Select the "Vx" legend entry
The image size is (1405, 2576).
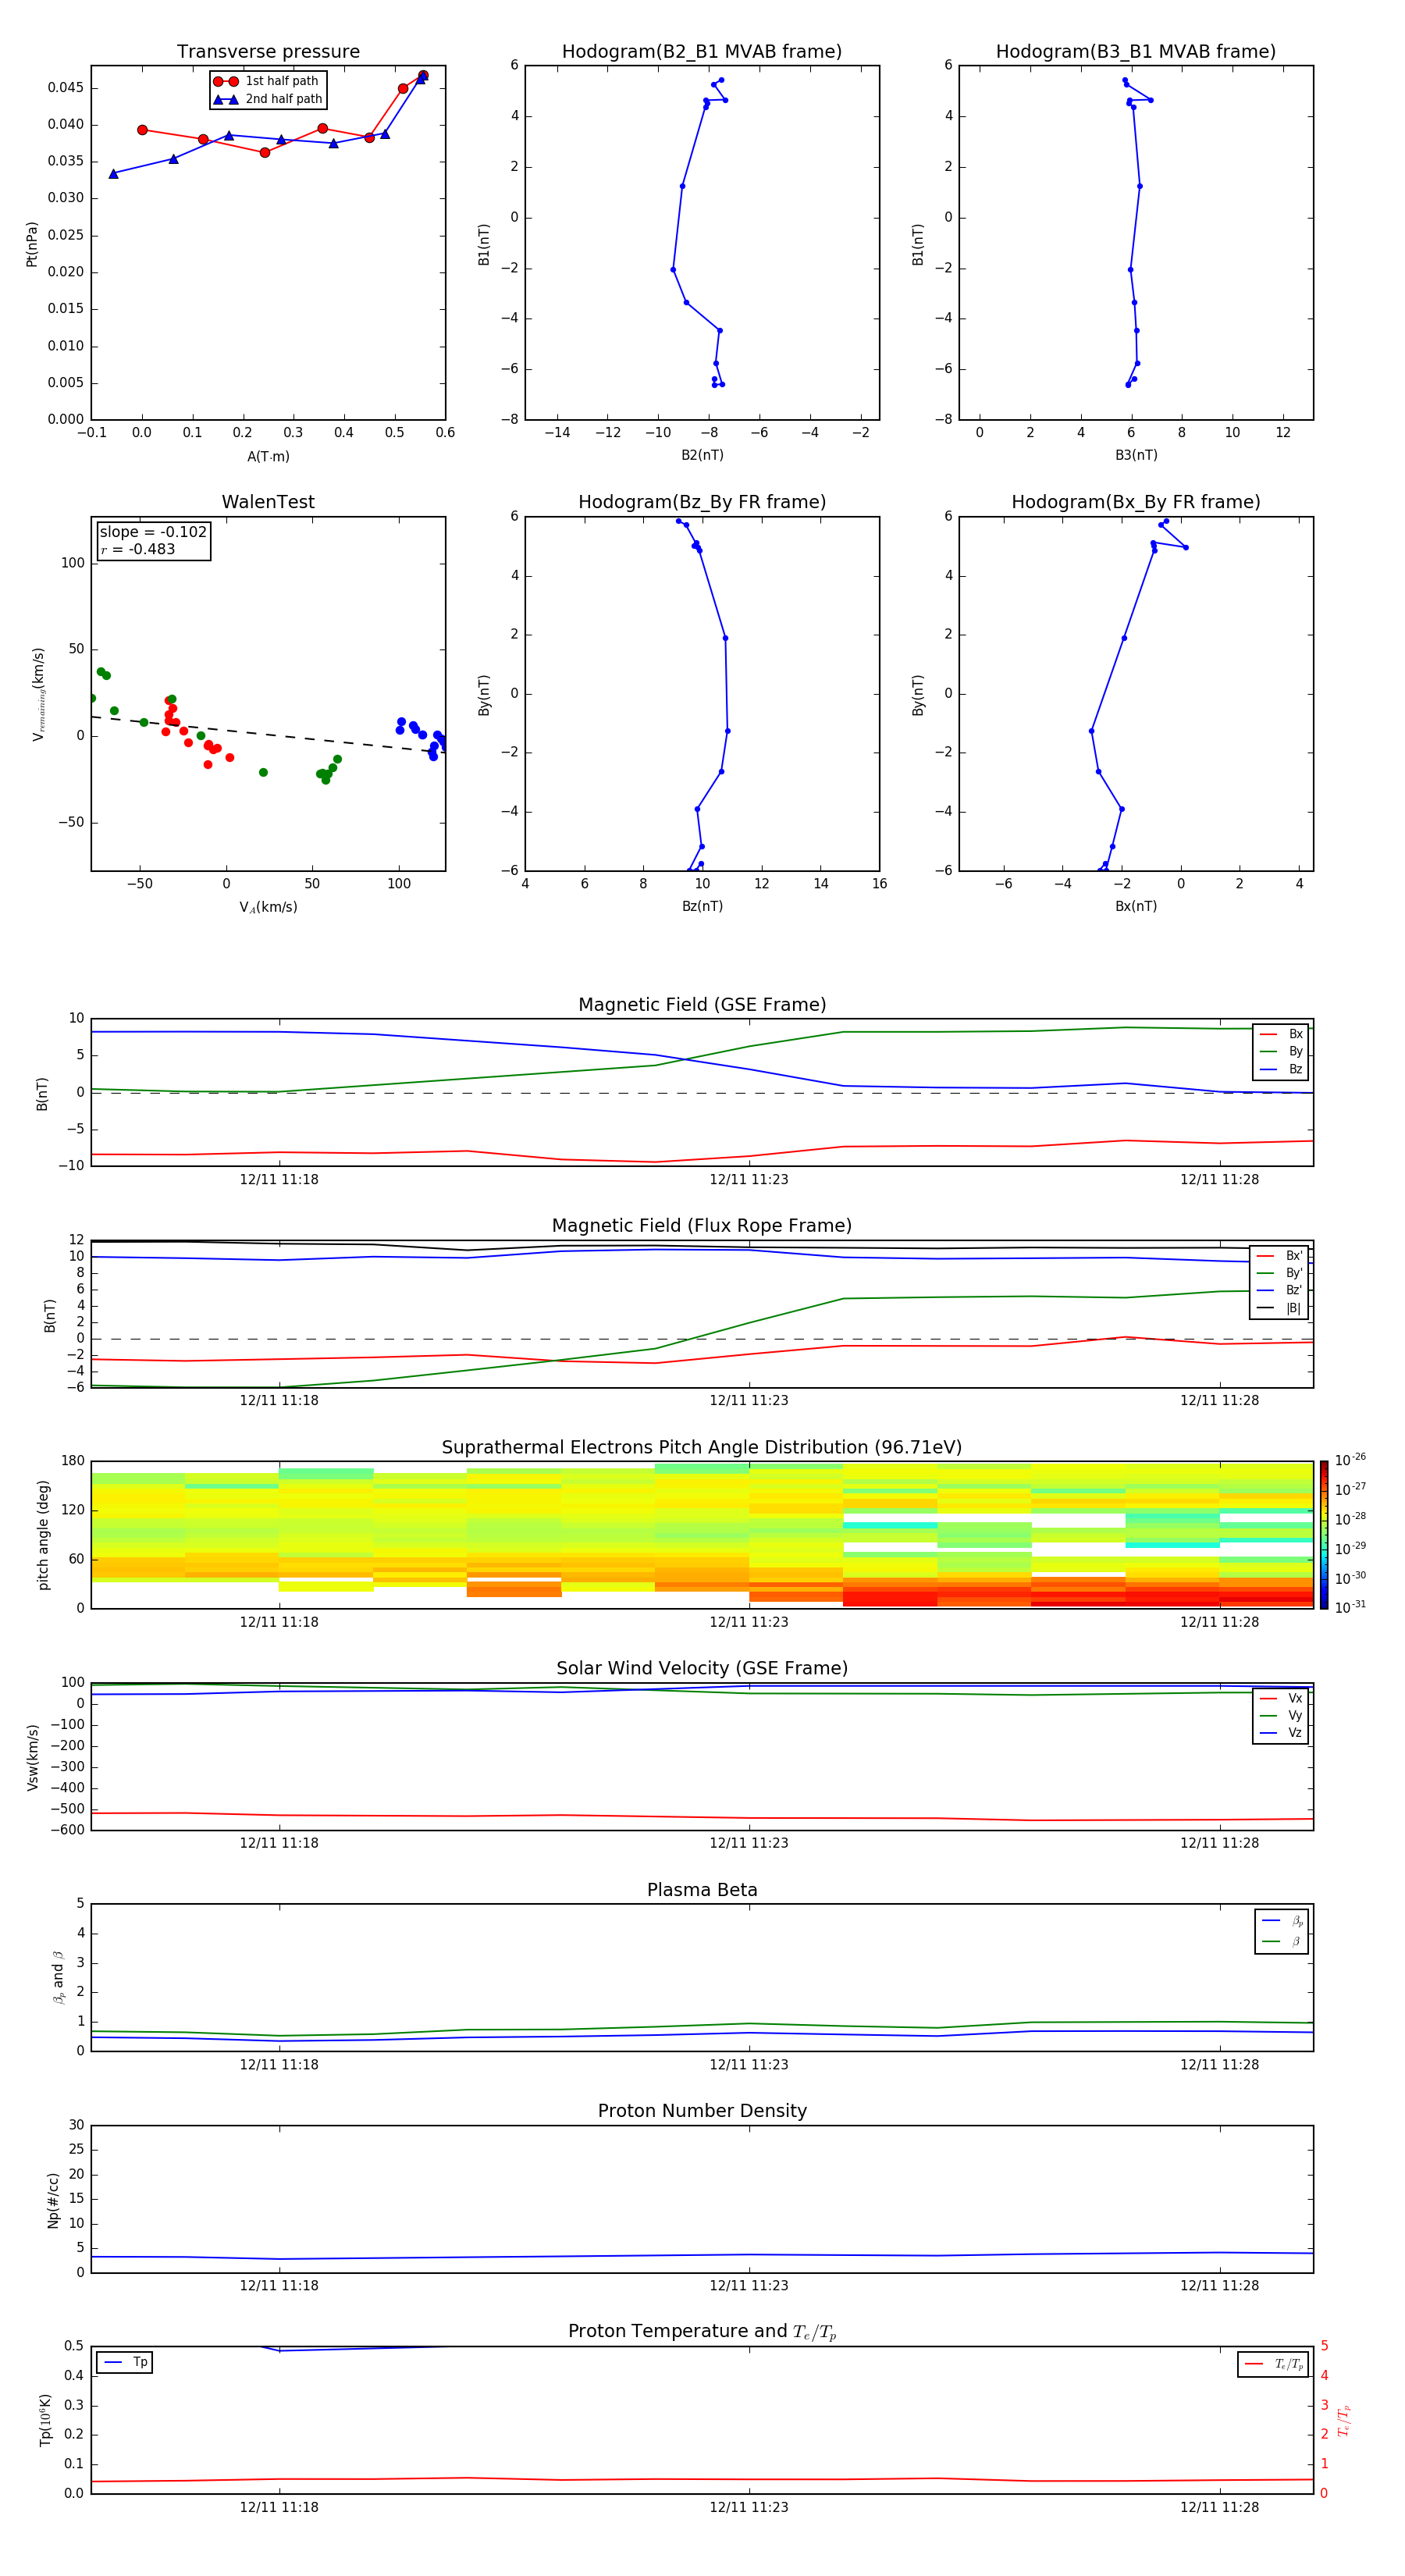[x=1281, y=1699]
